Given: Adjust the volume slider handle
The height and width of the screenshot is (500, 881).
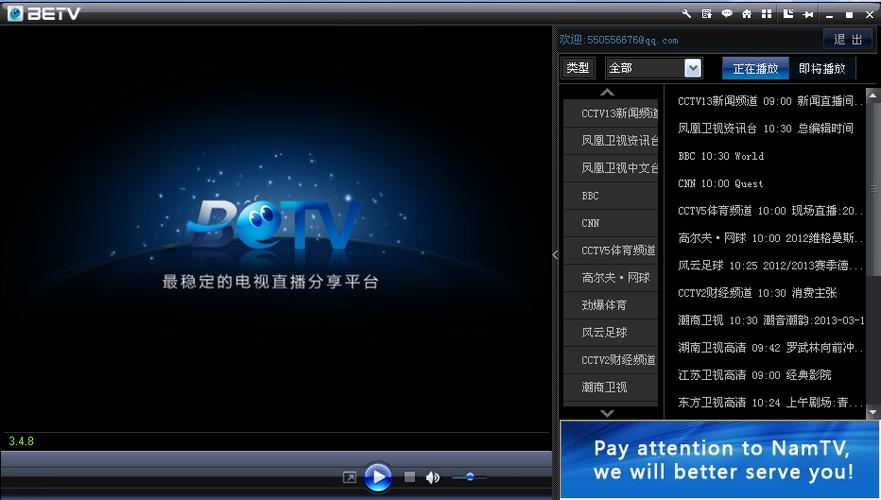Looking at the screenshot, I should (x=470, y=477).
